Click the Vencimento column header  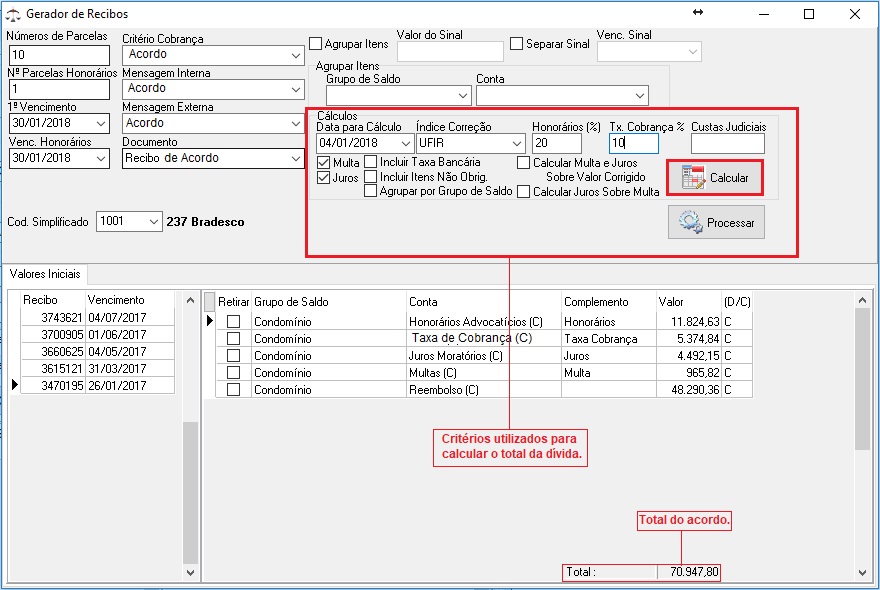(116, 300)
